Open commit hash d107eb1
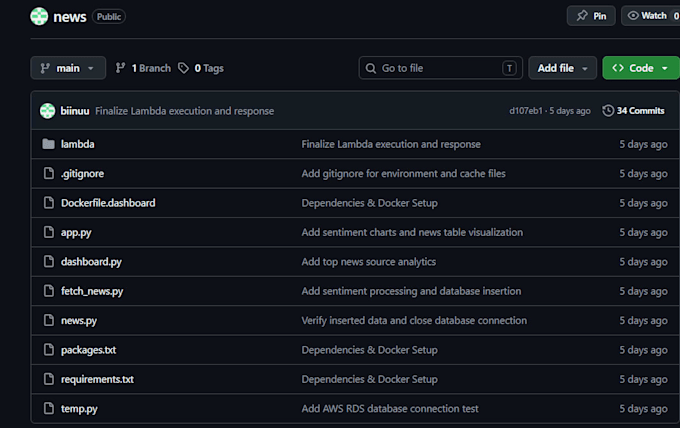This screenshot has height=428, width=680. coord(526,111)
